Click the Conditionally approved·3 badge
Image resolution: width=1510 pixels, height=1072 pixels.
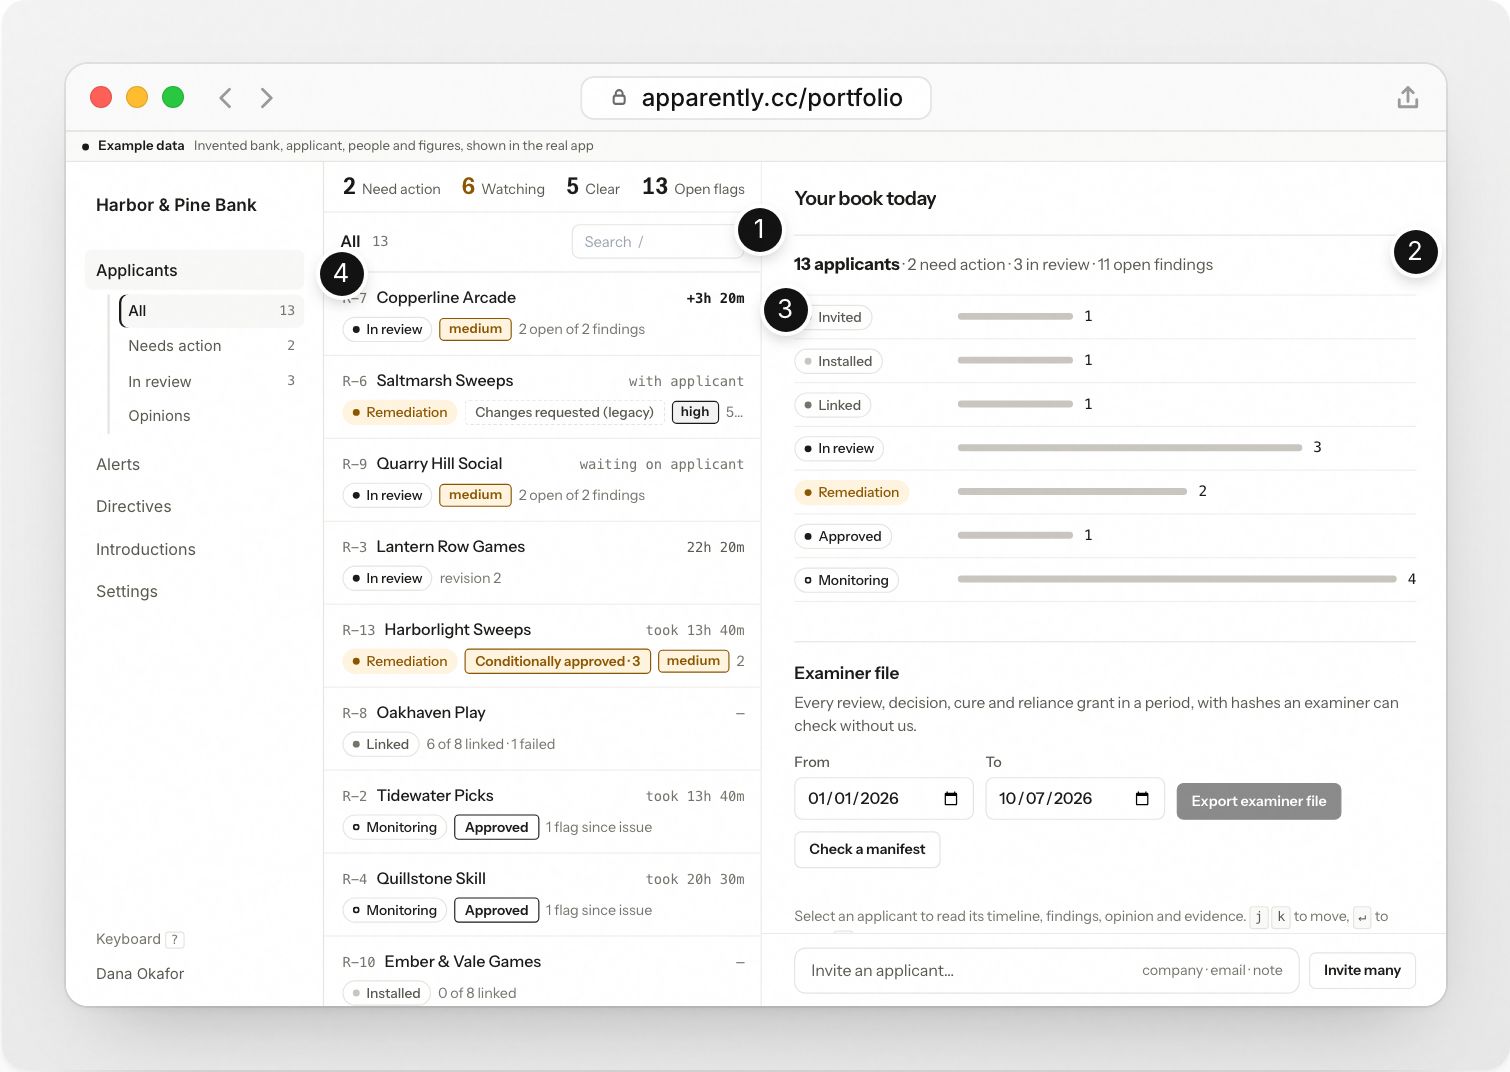(x=558, y=661)
